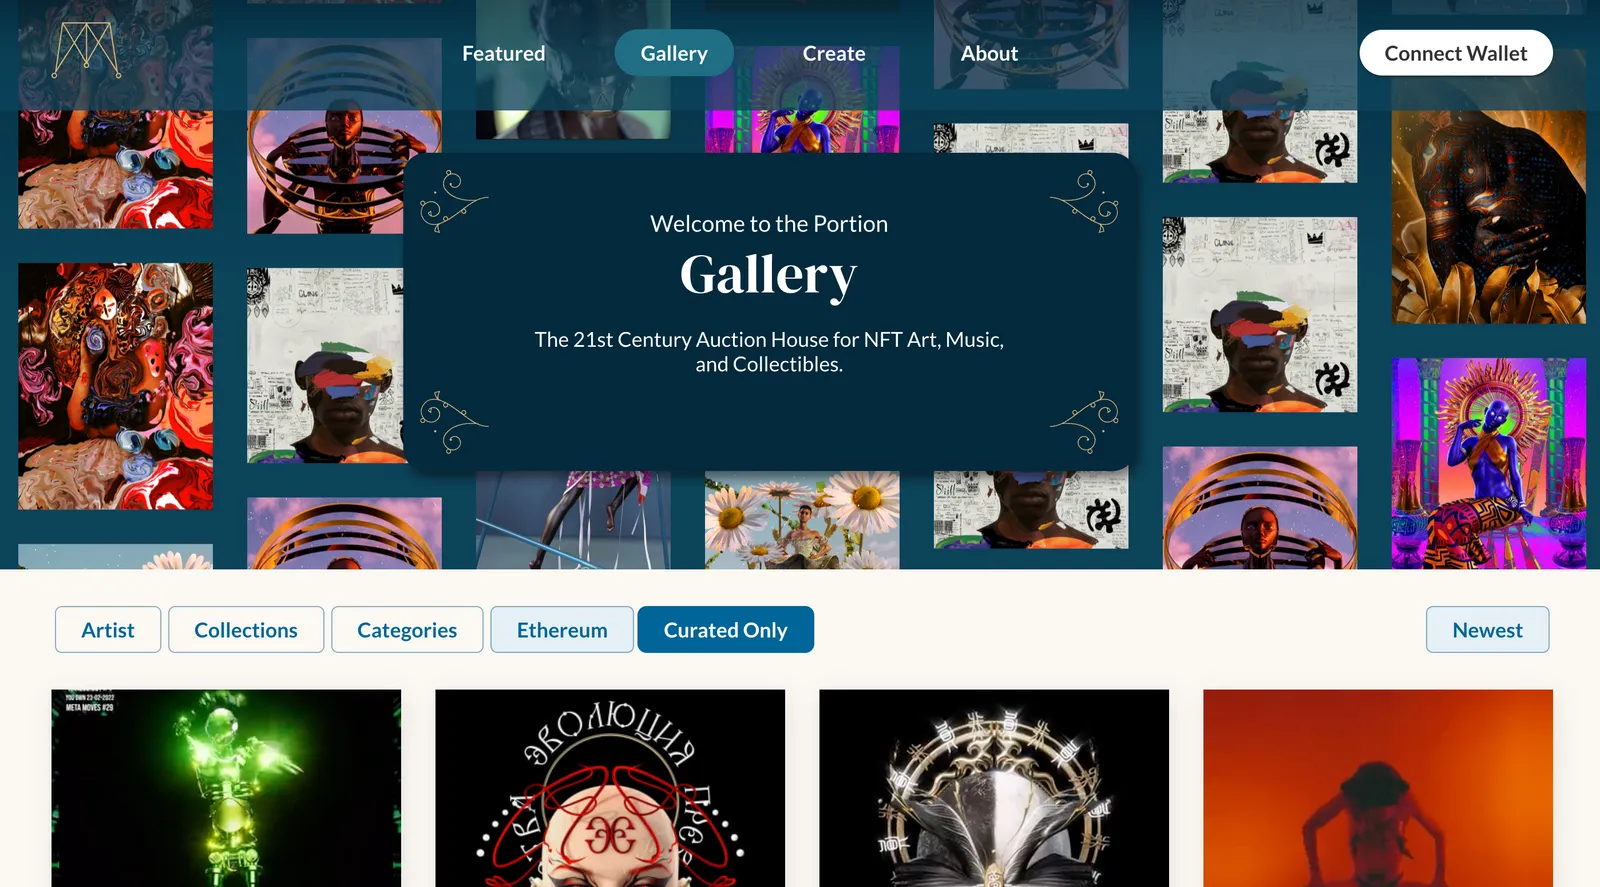Toggle the Curated Only filter

click(726, 630)
